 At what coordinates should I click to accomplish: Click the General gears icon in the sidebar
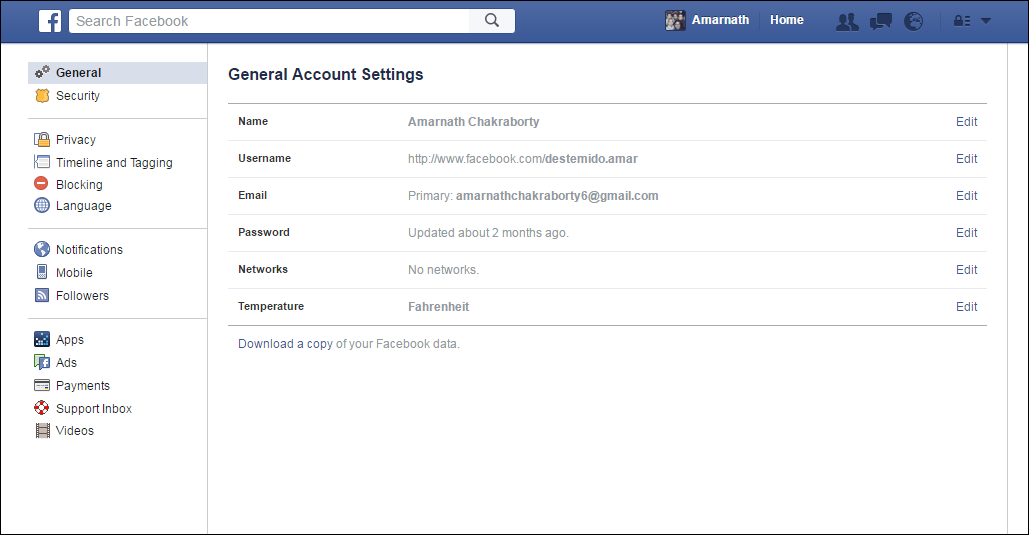click(x=42, y=72)
